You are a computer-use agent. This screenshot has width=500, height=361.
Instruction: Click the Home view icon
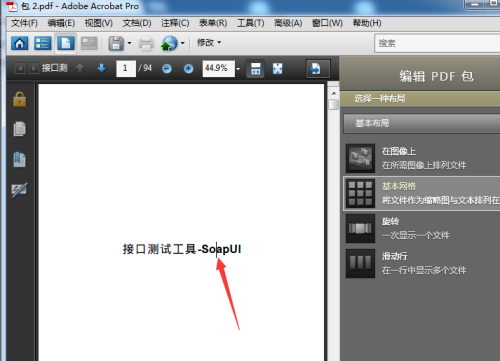tap(19, 43)
